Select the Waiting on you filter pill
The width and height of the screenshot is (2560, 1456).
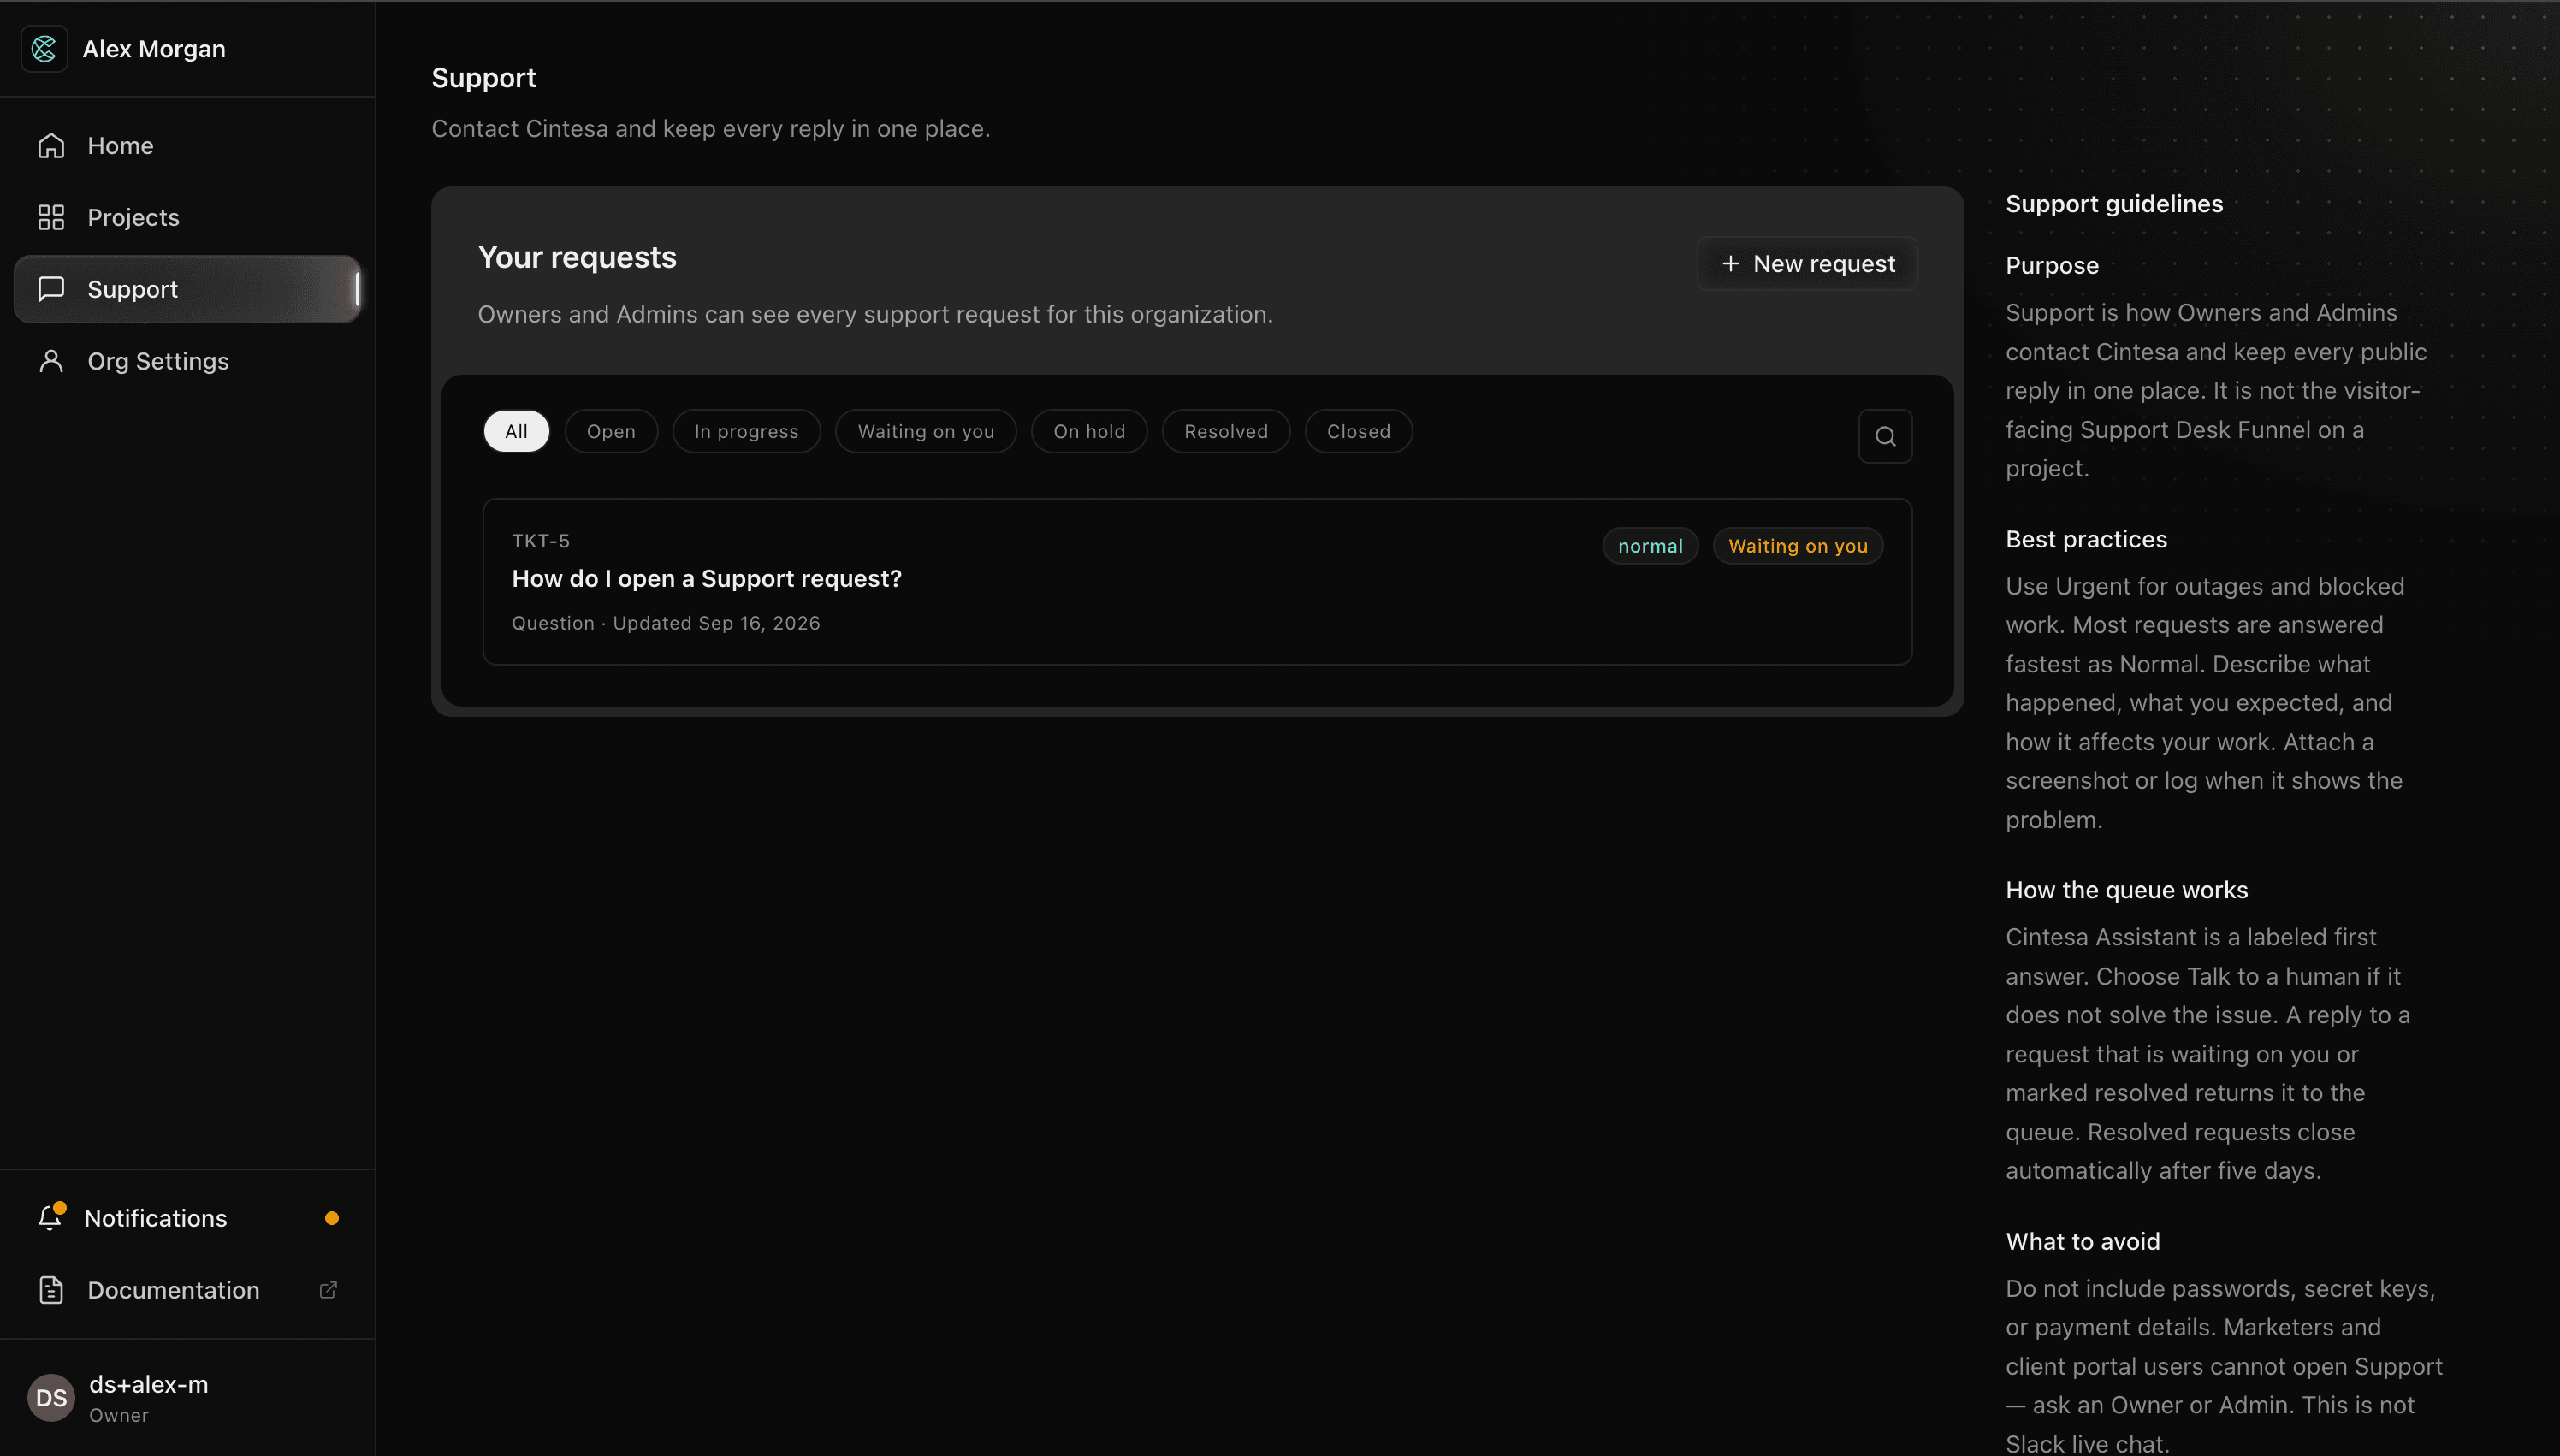926,432
